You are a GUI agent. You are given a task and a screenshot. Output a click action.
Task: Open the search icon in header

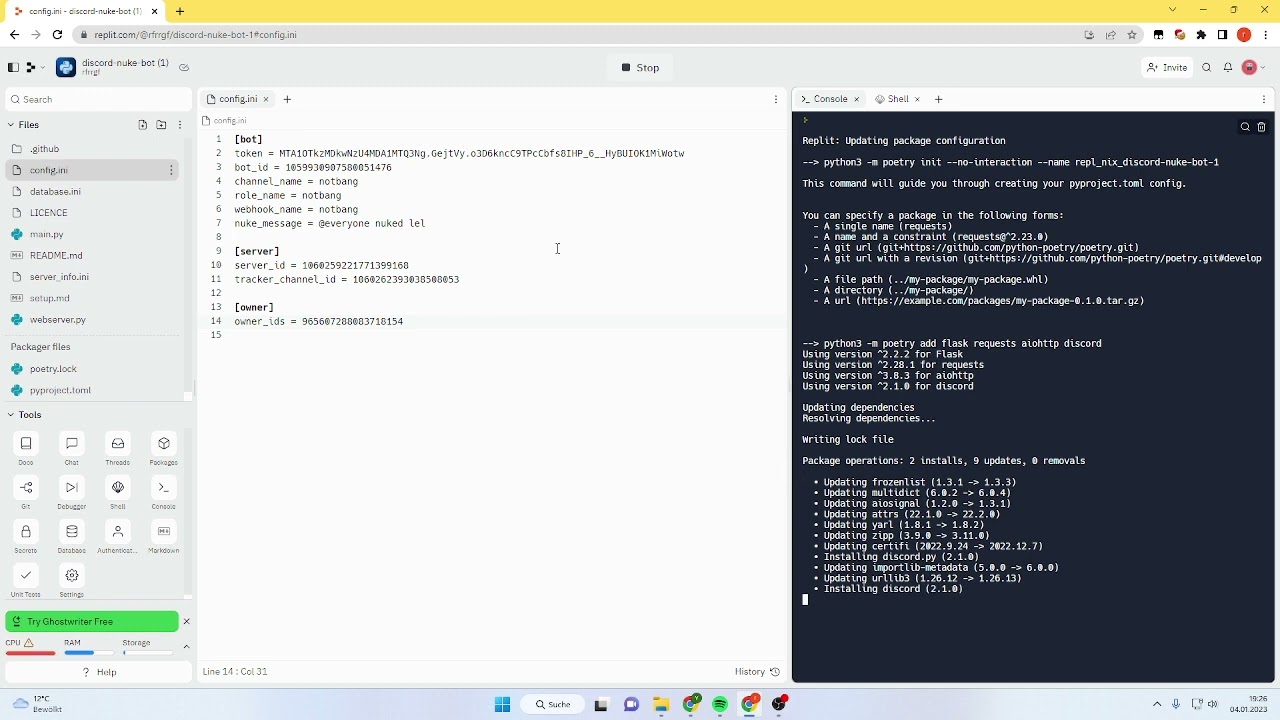click(x=1207, y=68)
